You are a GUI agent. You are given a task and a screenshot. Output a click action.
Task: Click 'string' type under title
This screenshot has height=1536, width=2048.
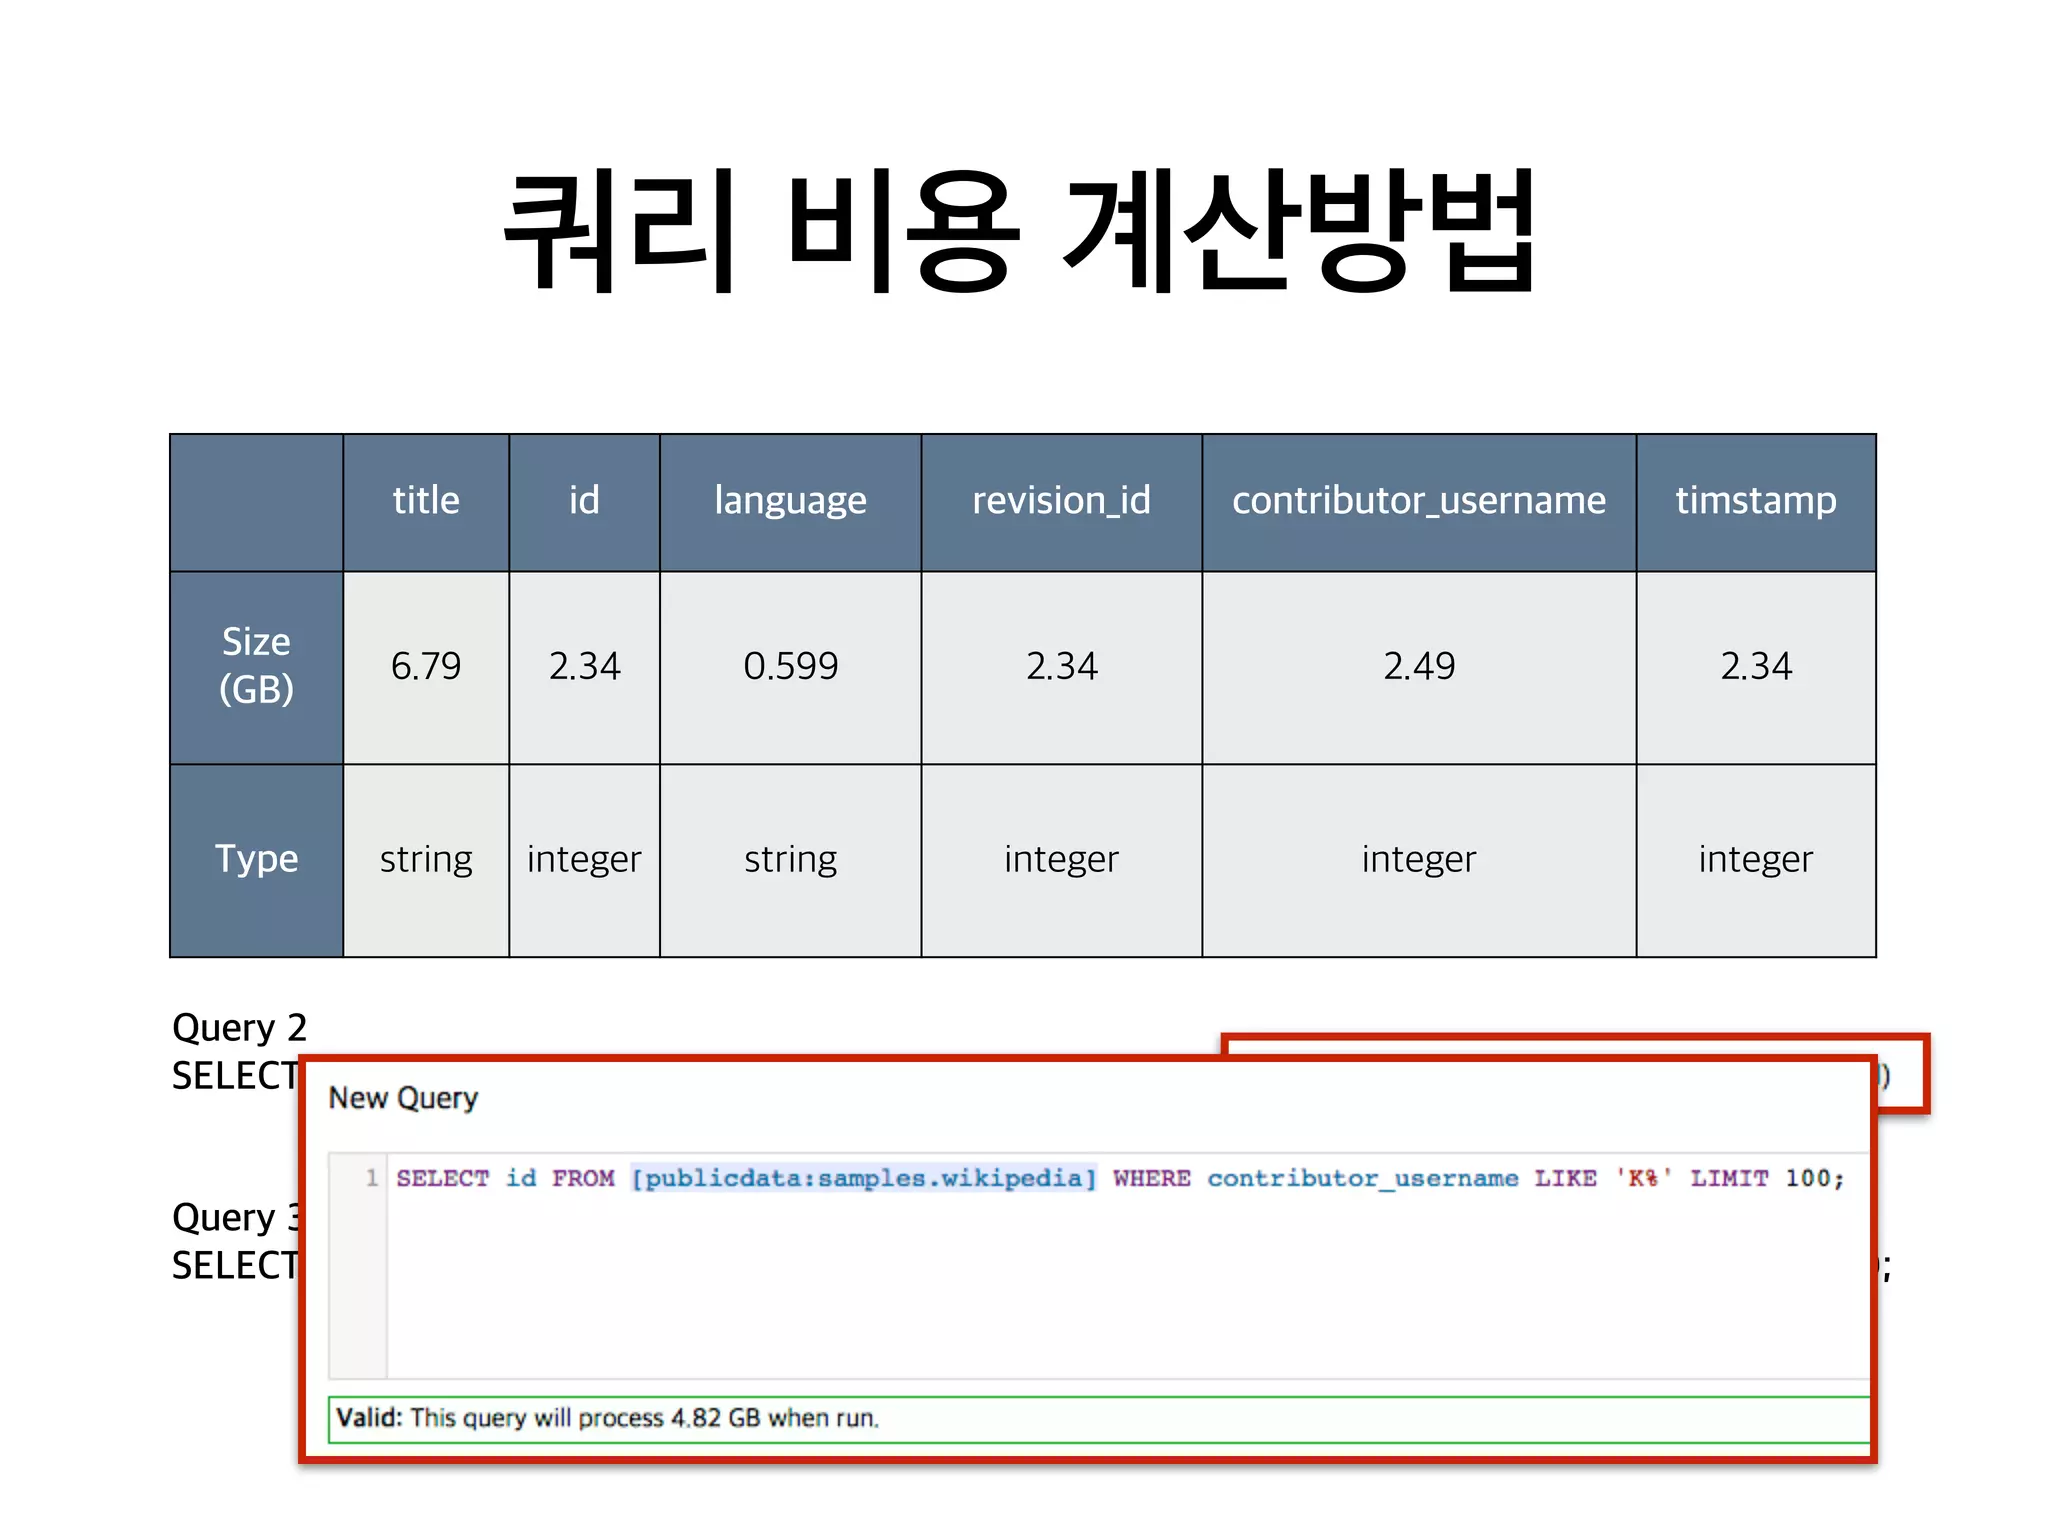[x=426, y=860]
